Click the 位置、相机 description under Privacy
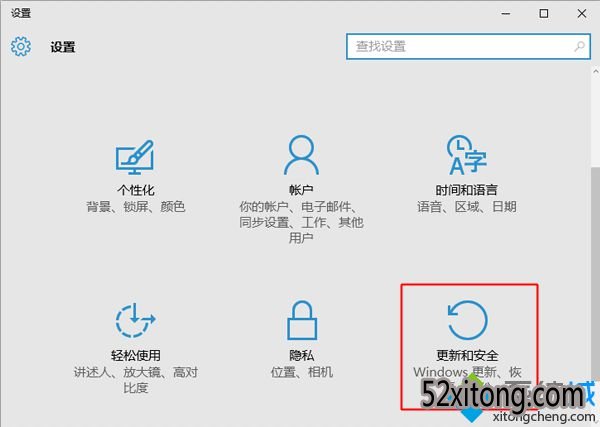This screenshot has height=427, width=600. click(301, 372)
